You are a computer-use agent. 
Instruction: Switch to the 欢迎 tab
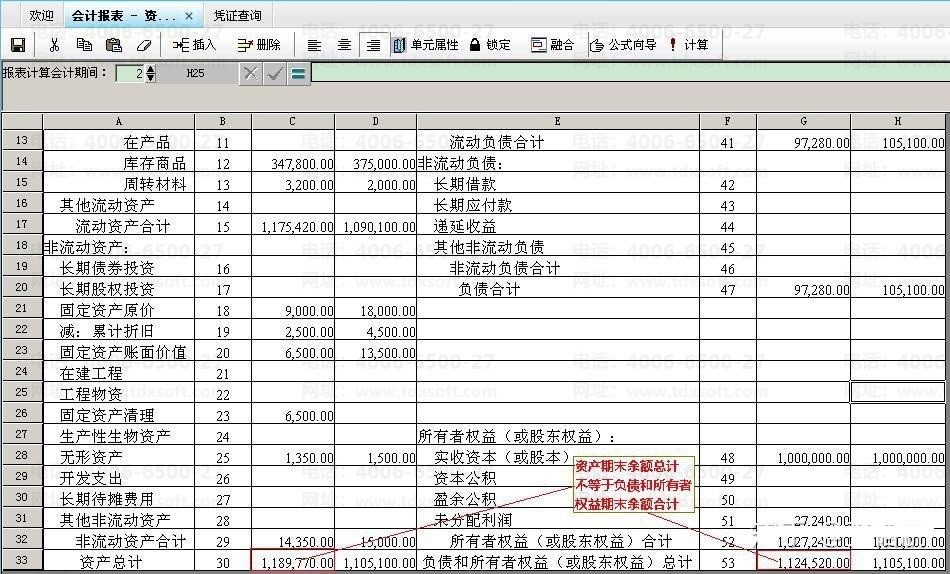coord(41,16)
